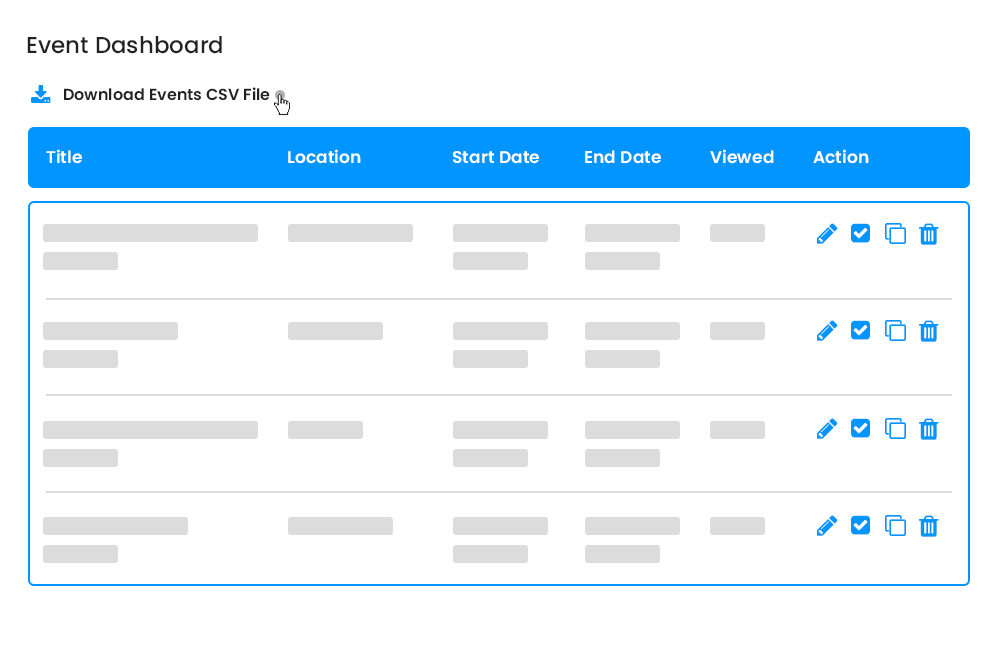
Task: Duplicate the third event row
Action: pos(895,428)
